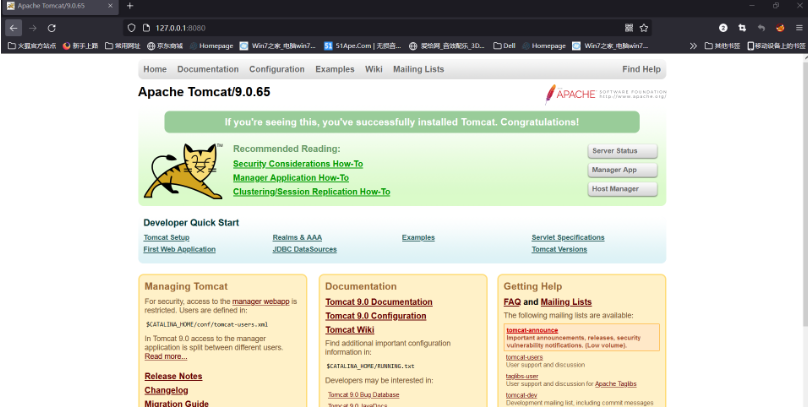Open the 爱给网 bookmark
This screenshot has width=808, height=407.
447,46
